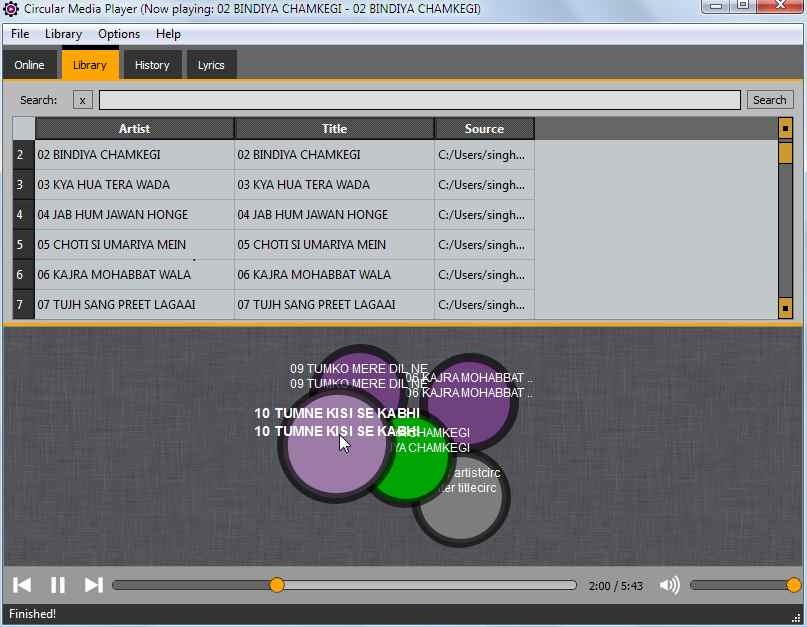Select artist cell 06 KAJRA MOHABBAT WALA

[134, 274]
